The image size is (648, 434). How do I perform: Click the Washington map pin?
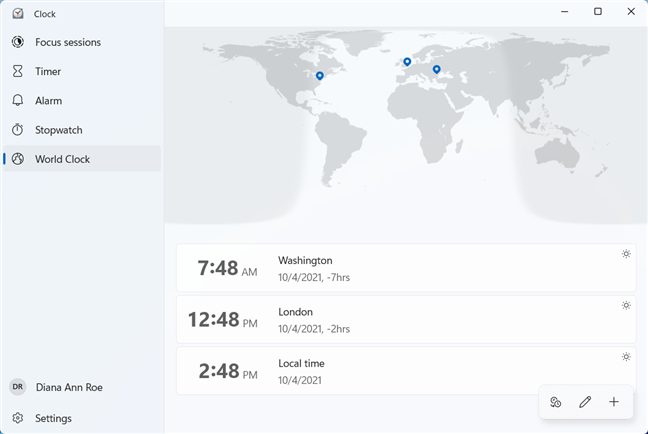[x=319, y=75]
